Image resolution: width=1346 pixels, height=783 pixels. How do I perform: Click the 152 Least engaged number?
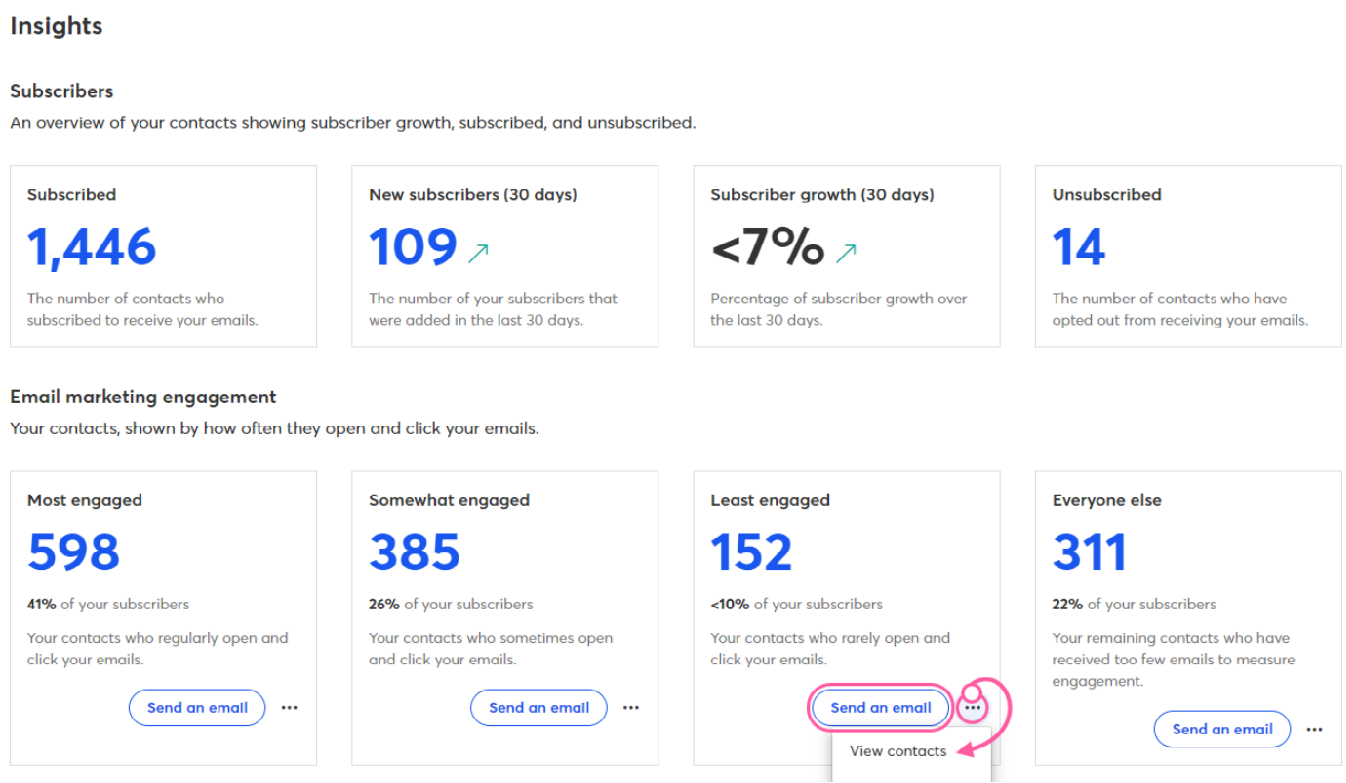tap(751, 552)
